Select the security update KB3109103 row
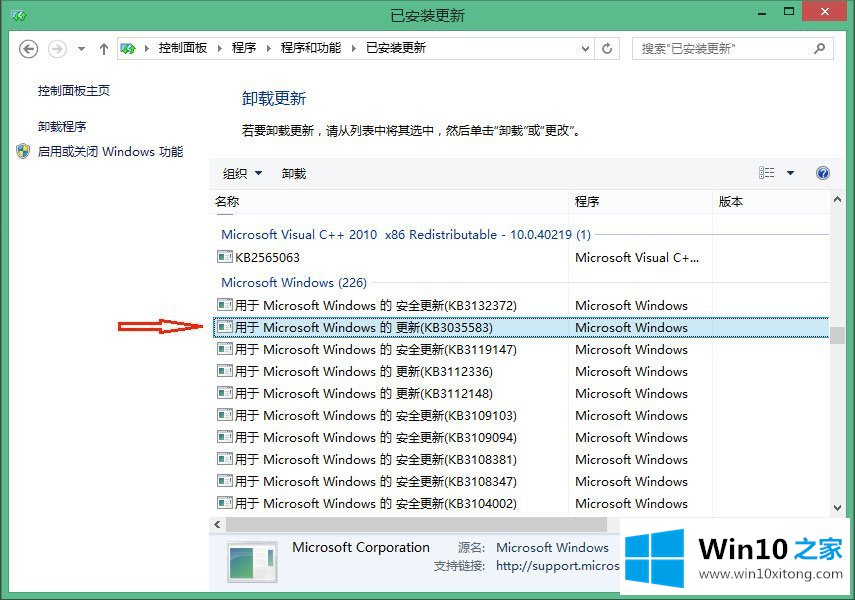Image resolution: width=855 pixels, height=600 pixels. click(x=520, y=415)
